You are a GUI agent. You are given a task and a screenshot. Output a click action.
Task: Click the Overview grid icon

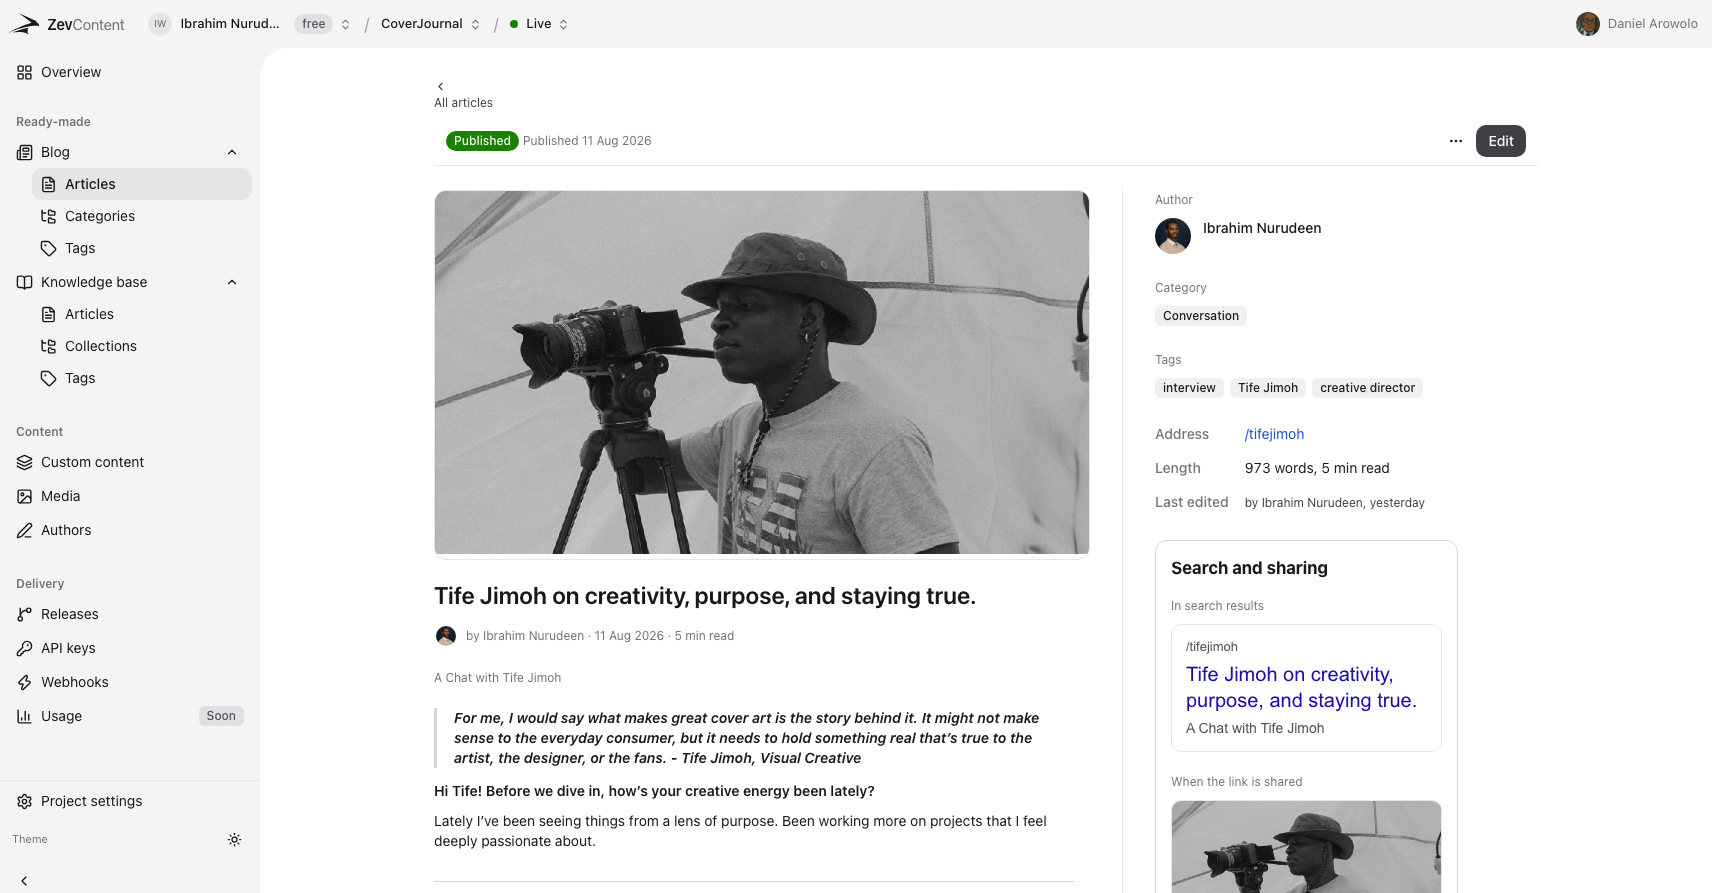24,72
